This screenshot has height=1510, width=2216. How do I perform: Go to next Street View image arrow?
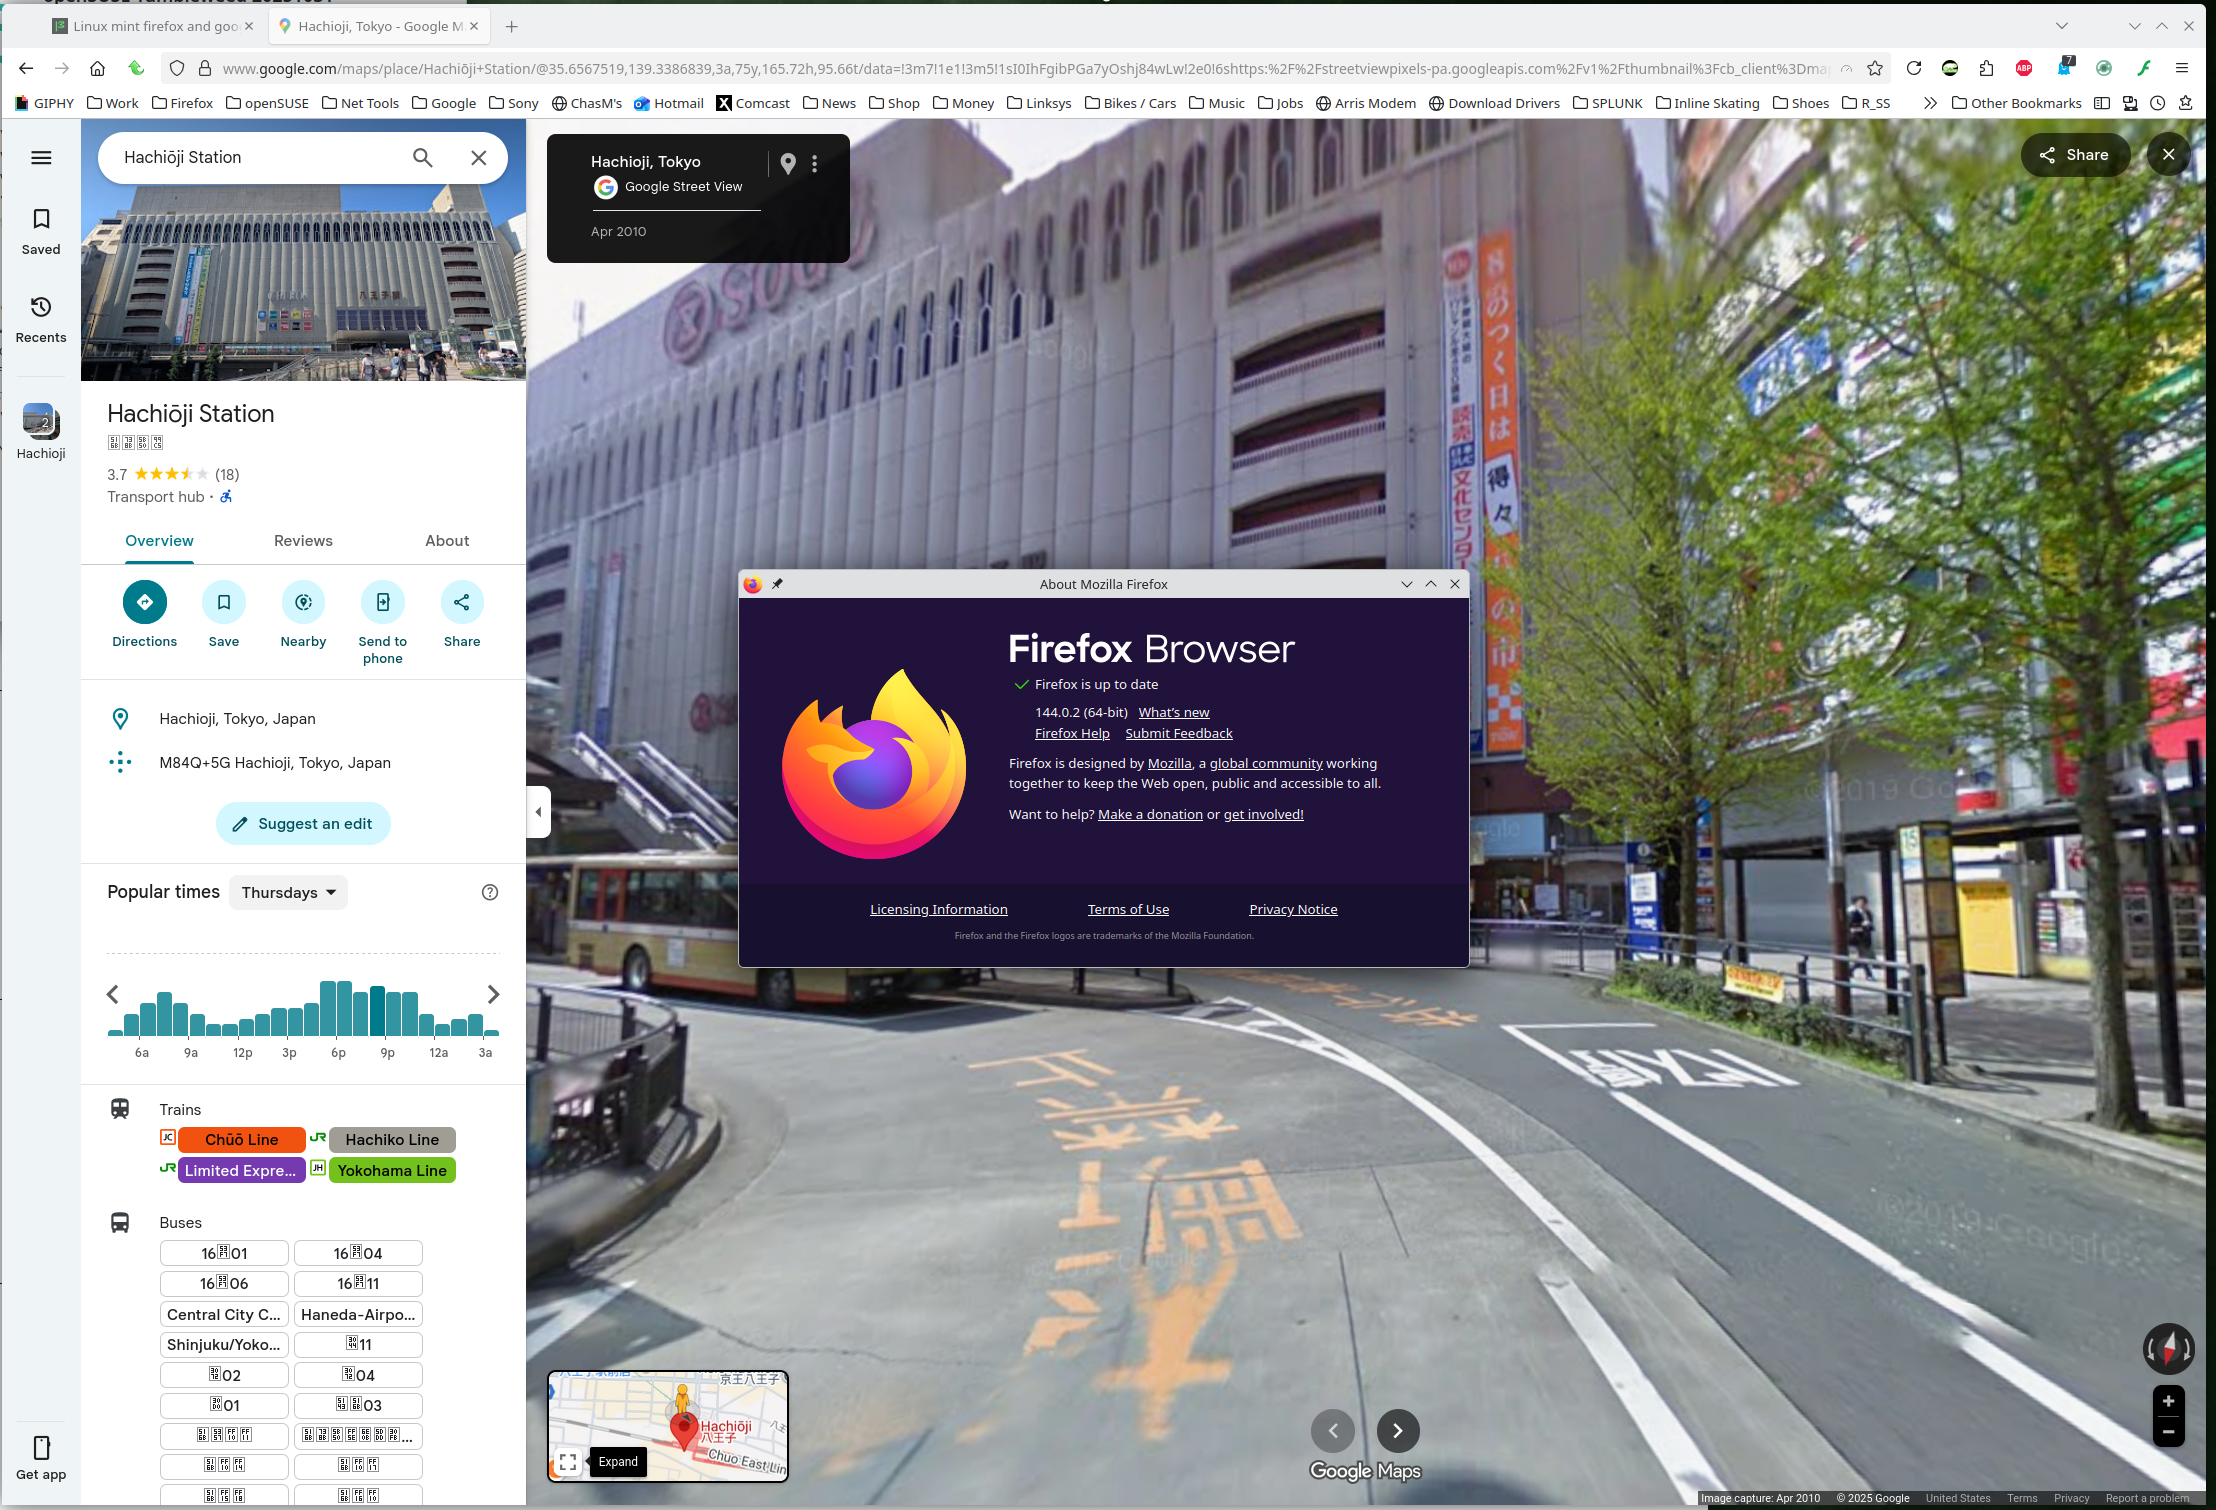click(x=1397, y=1431)
